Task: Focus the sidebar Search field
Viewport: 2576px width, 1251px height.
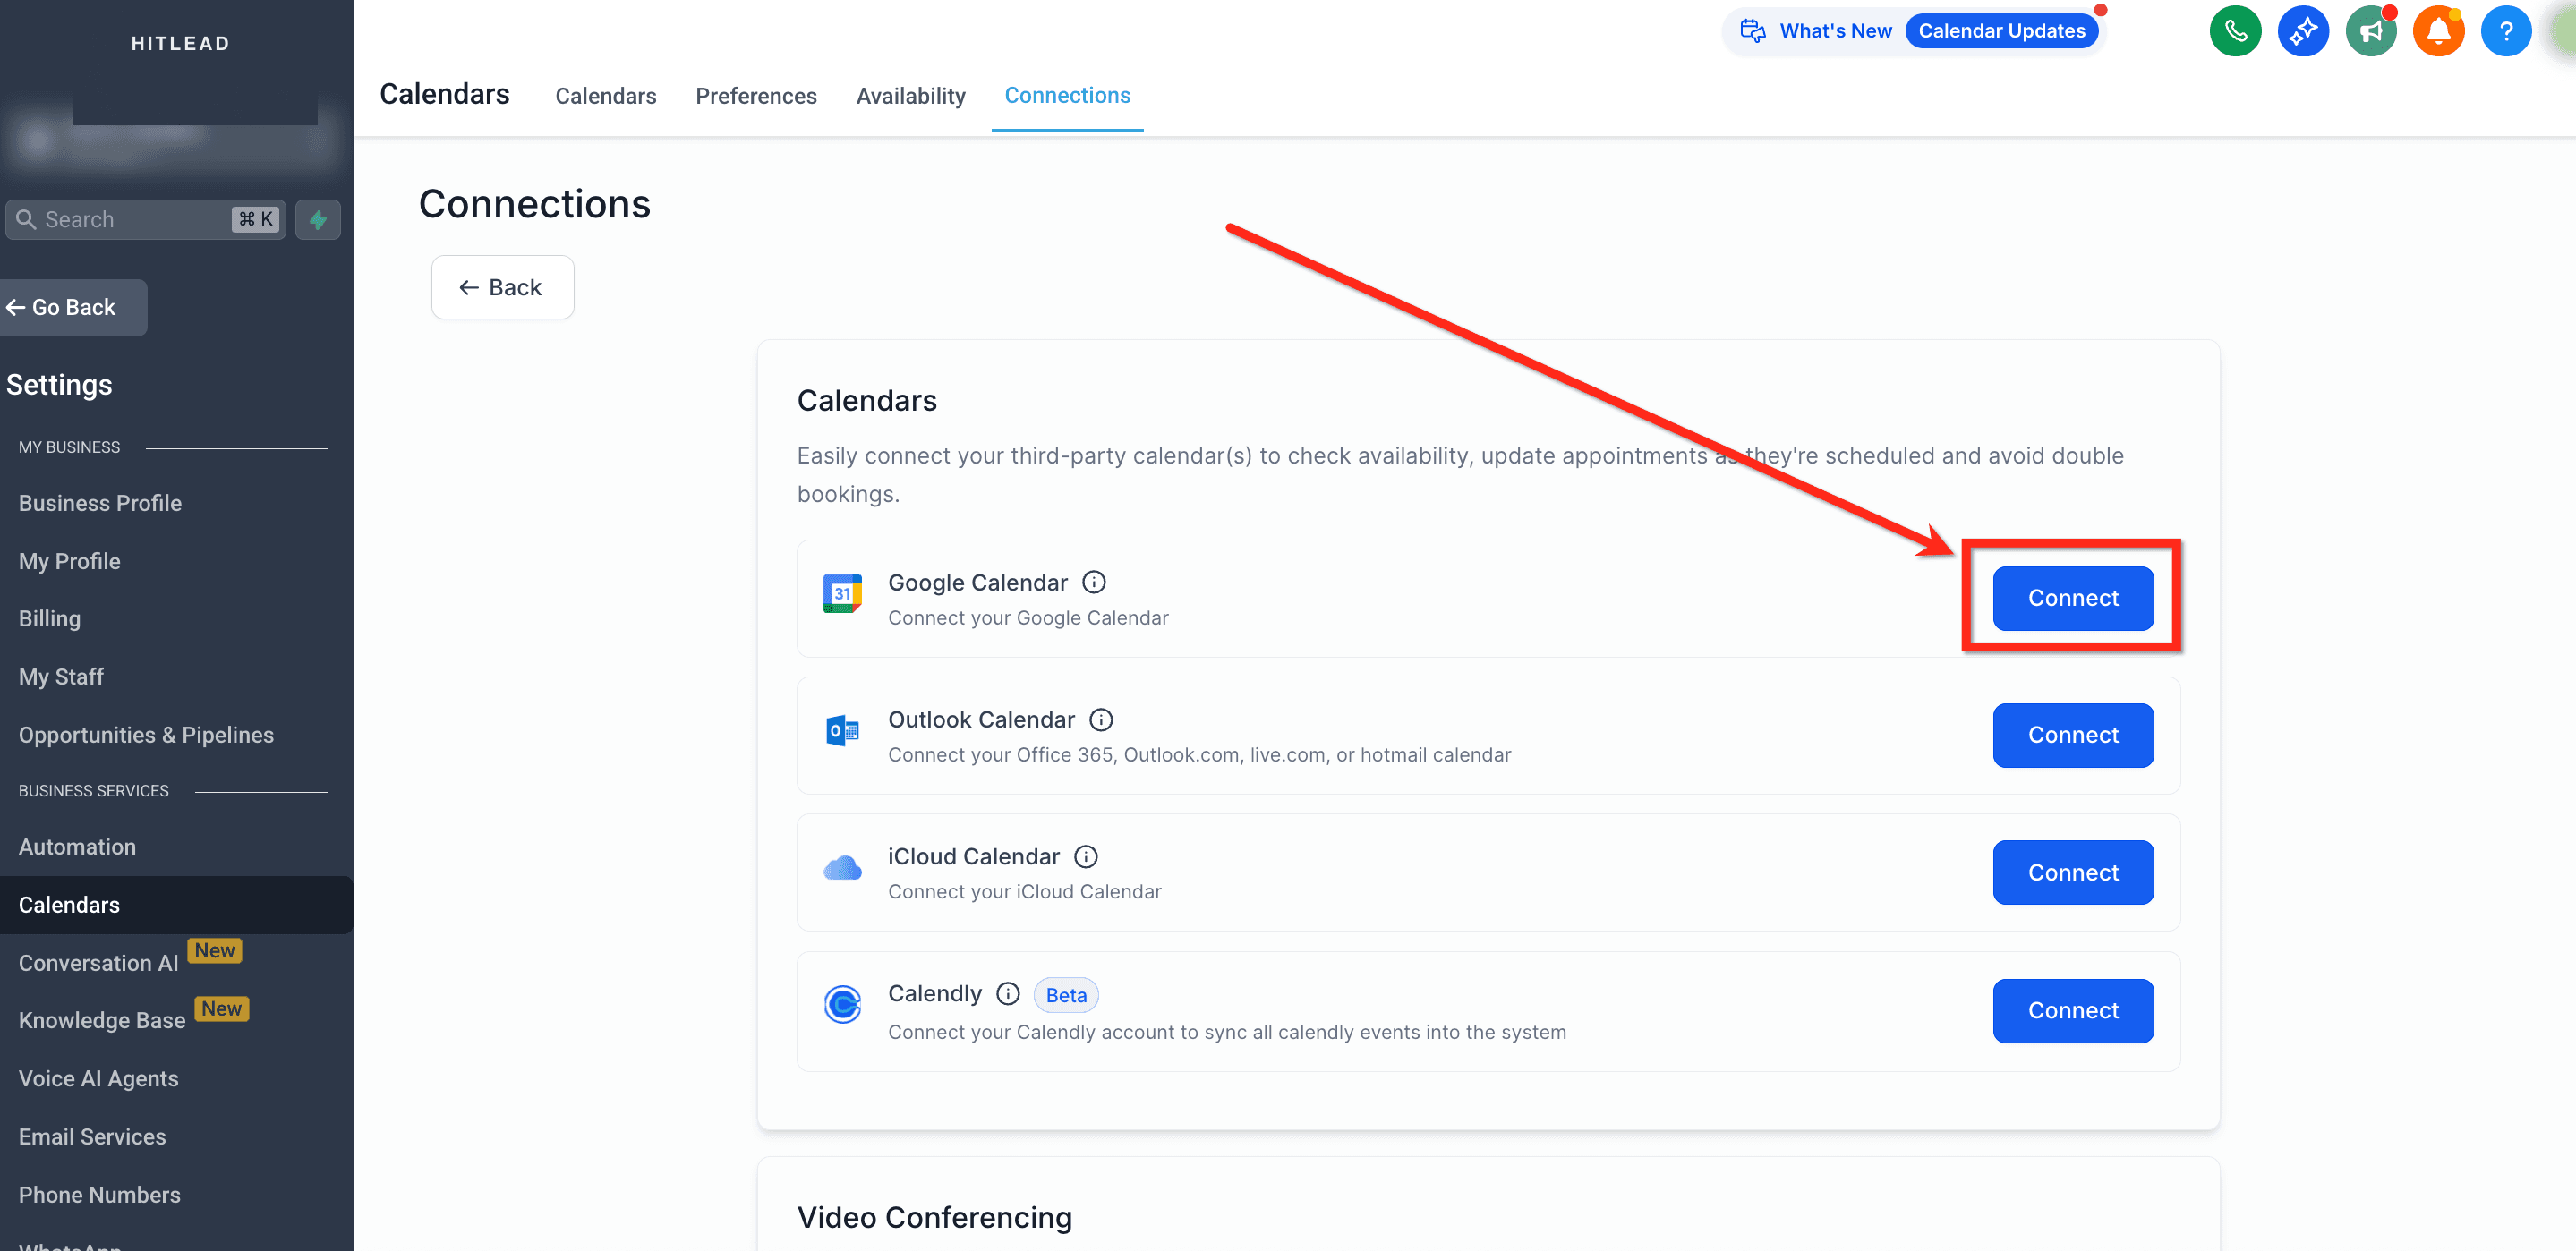Action: click(x=146, y=219)
